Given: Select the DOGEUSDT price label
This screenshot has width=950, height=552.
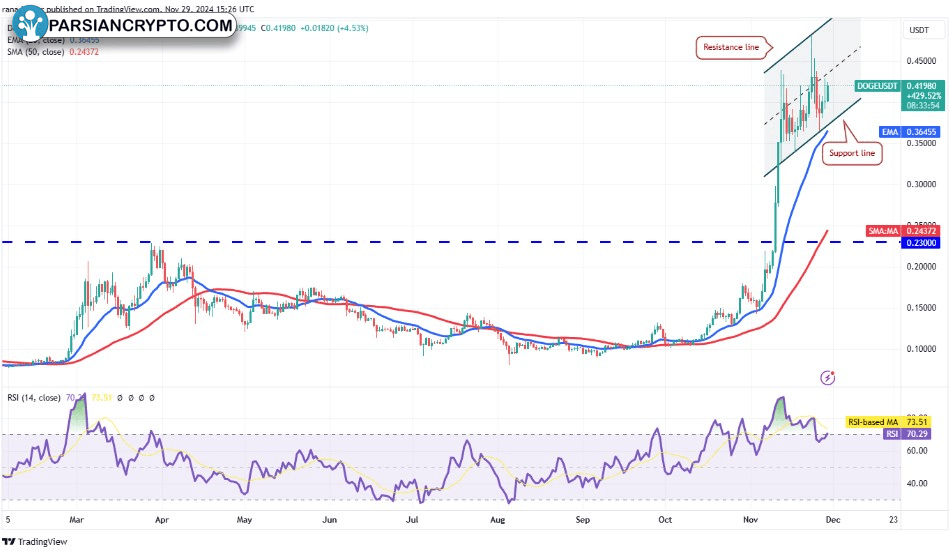Looking at the screenshot, I should coord(877,86).
